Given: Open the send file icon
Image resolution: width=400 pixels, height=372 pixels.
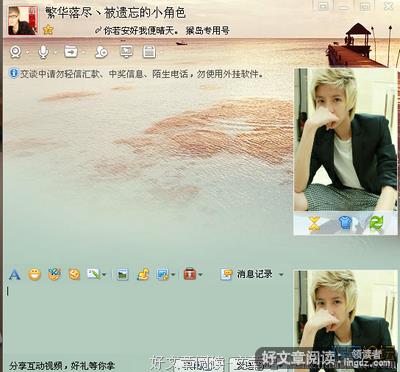Looking at the screenshot, I should click(x=71, y=52).
